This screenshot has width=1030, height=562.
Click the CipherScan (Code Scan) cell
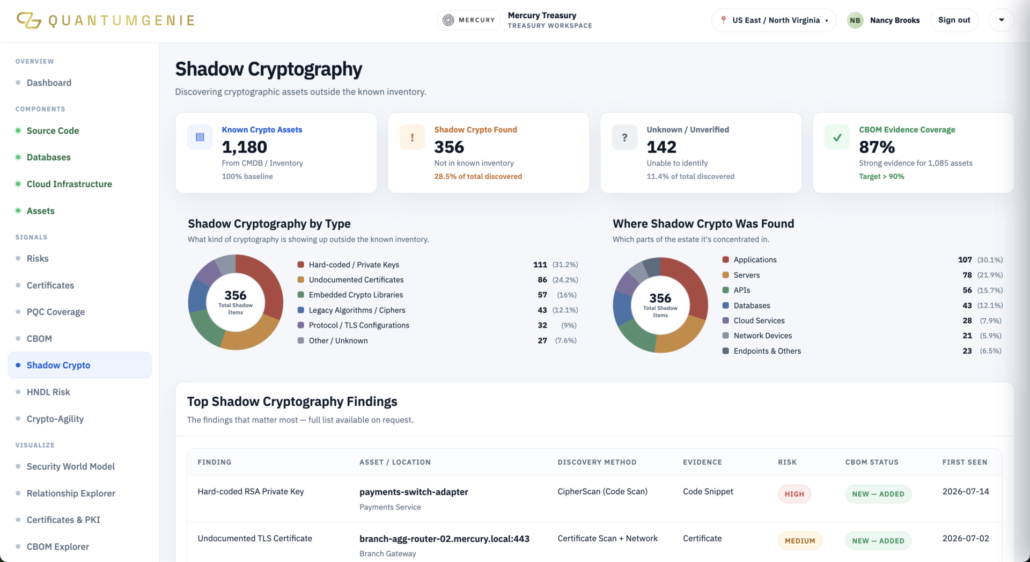pos(602,492)
